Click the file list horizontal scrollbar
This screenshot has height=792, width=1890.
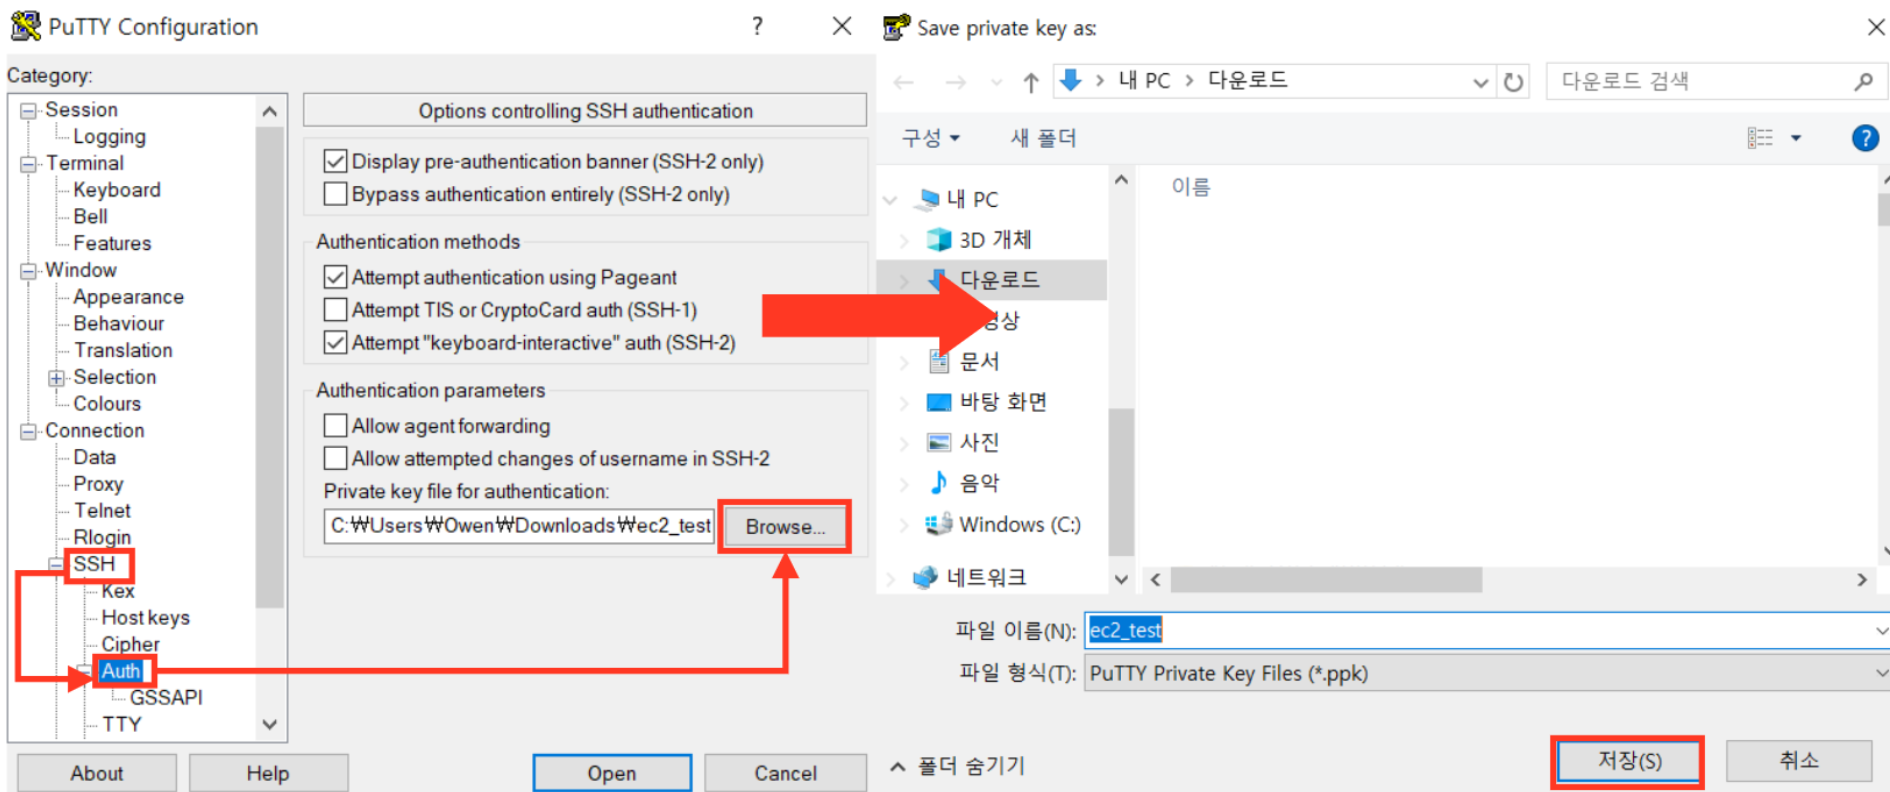tap(1326, 579)
